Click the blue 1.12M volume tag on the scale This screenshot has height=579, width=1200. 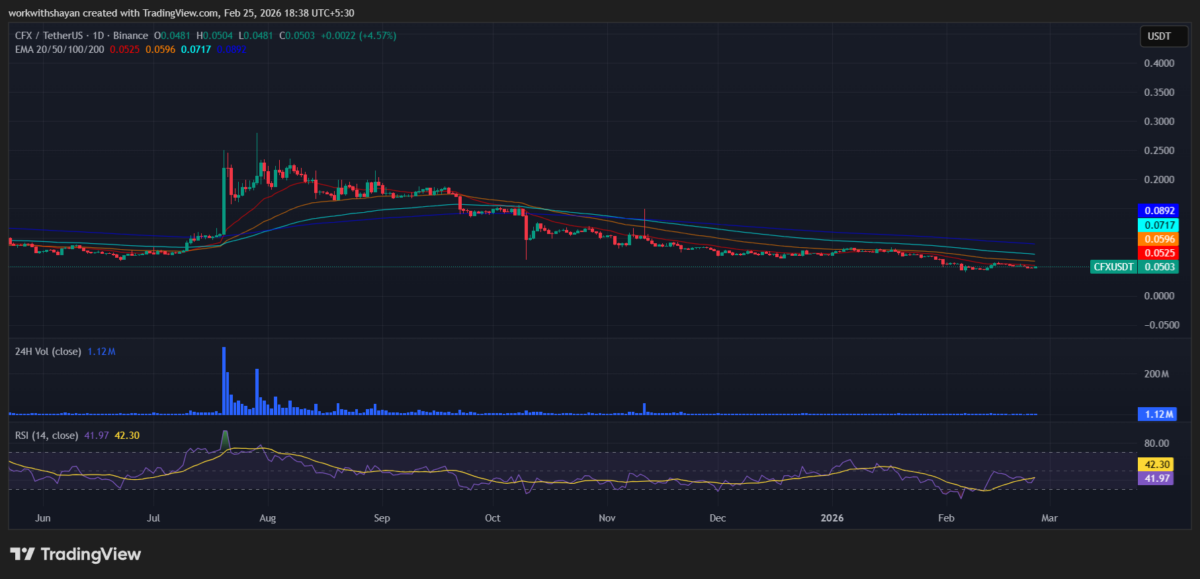1155,413
